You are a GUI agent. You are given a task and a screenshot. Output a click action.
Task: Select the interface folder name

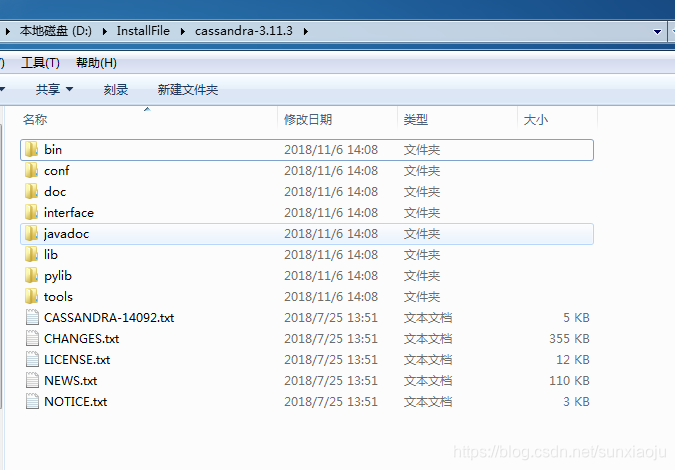click(69, 213)
